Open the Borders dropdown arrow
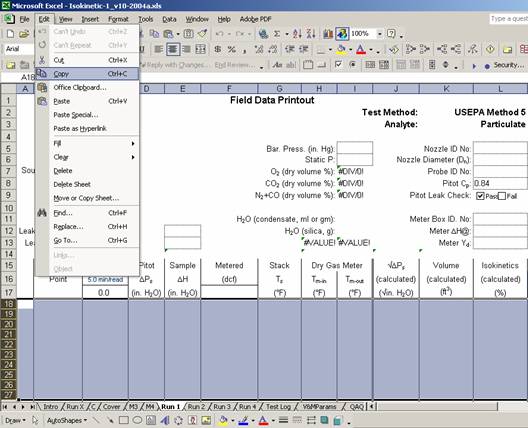This screenshot has height=428, width=528. pyautogui.click(x=330, y=50)
